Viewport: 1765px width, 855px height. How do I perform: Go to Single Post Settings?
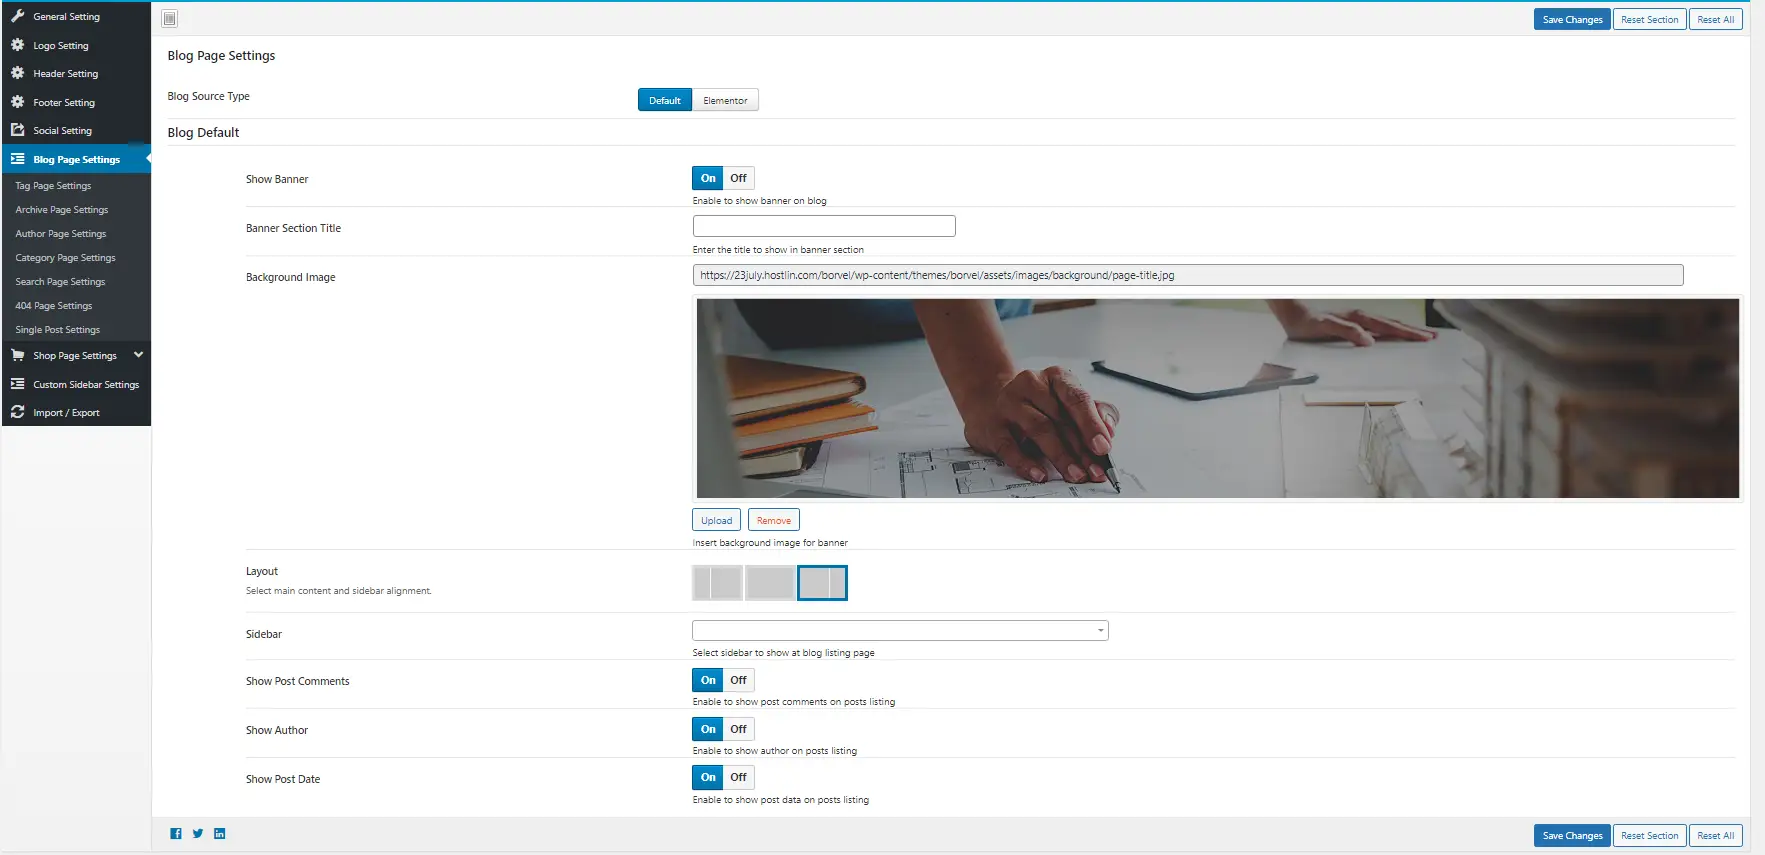pos(58,330)
